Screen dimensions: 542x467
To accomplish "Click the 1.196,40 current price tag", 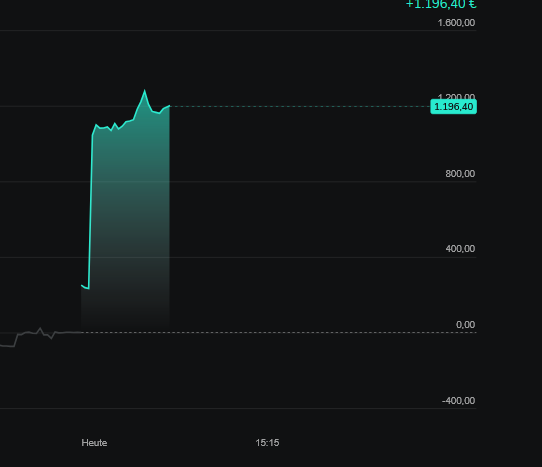I will point(454,106).
